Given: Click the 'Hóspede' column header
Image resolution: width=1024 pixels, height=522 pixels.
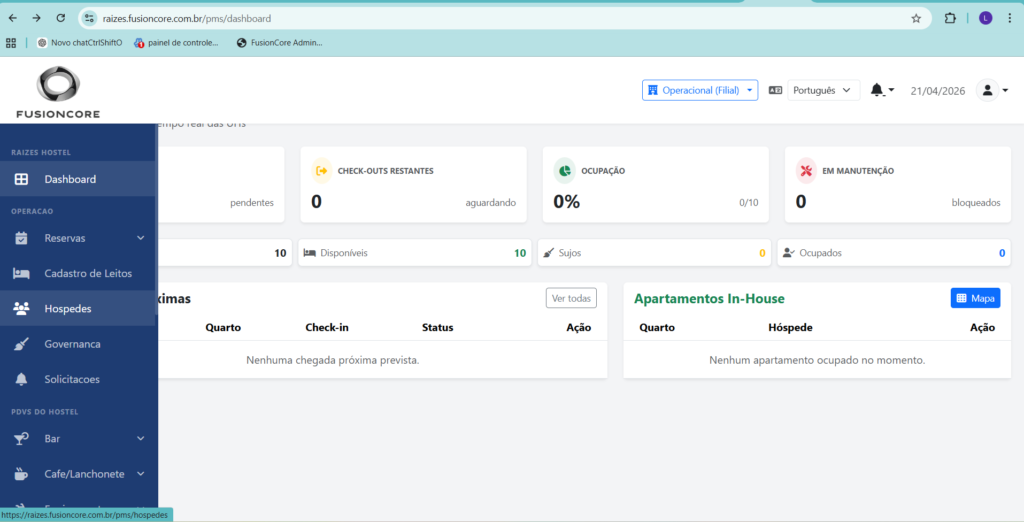Looking at the screenshot, I should click(x=790, y=327).
